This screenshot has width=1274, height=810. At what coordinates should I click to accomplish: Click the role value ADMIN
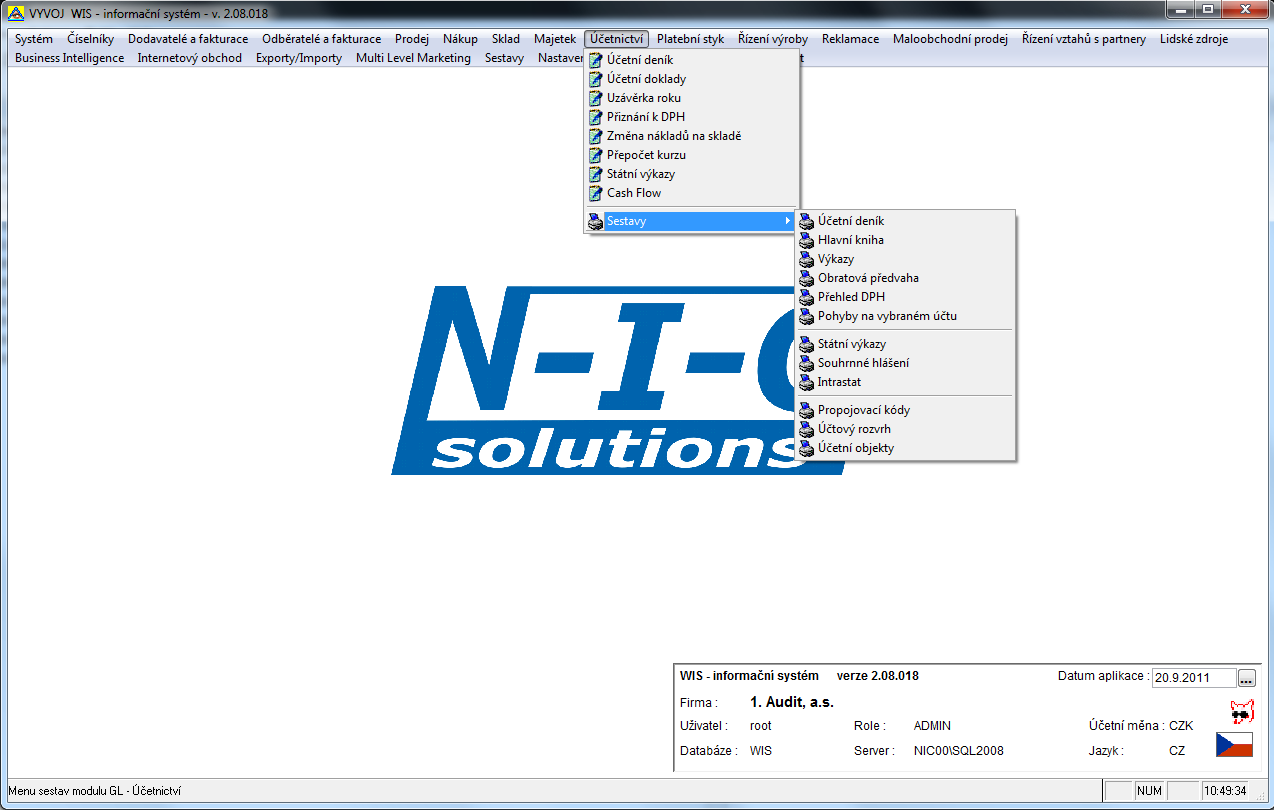[x=932, y=726]
